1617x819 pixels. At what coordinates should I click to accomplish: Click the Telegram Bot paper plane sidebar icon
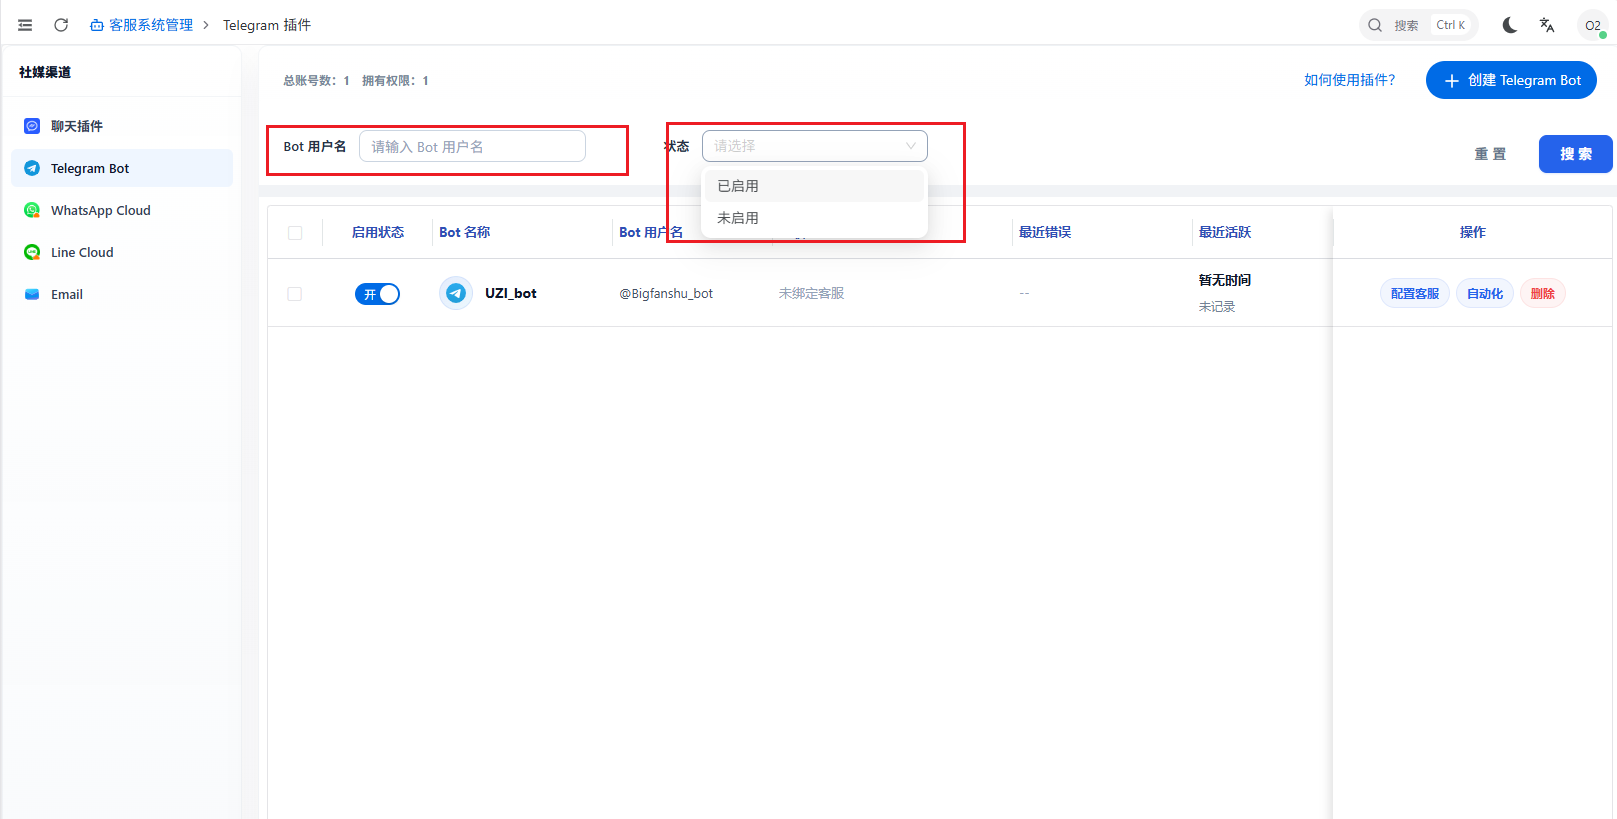coord(32,168)
